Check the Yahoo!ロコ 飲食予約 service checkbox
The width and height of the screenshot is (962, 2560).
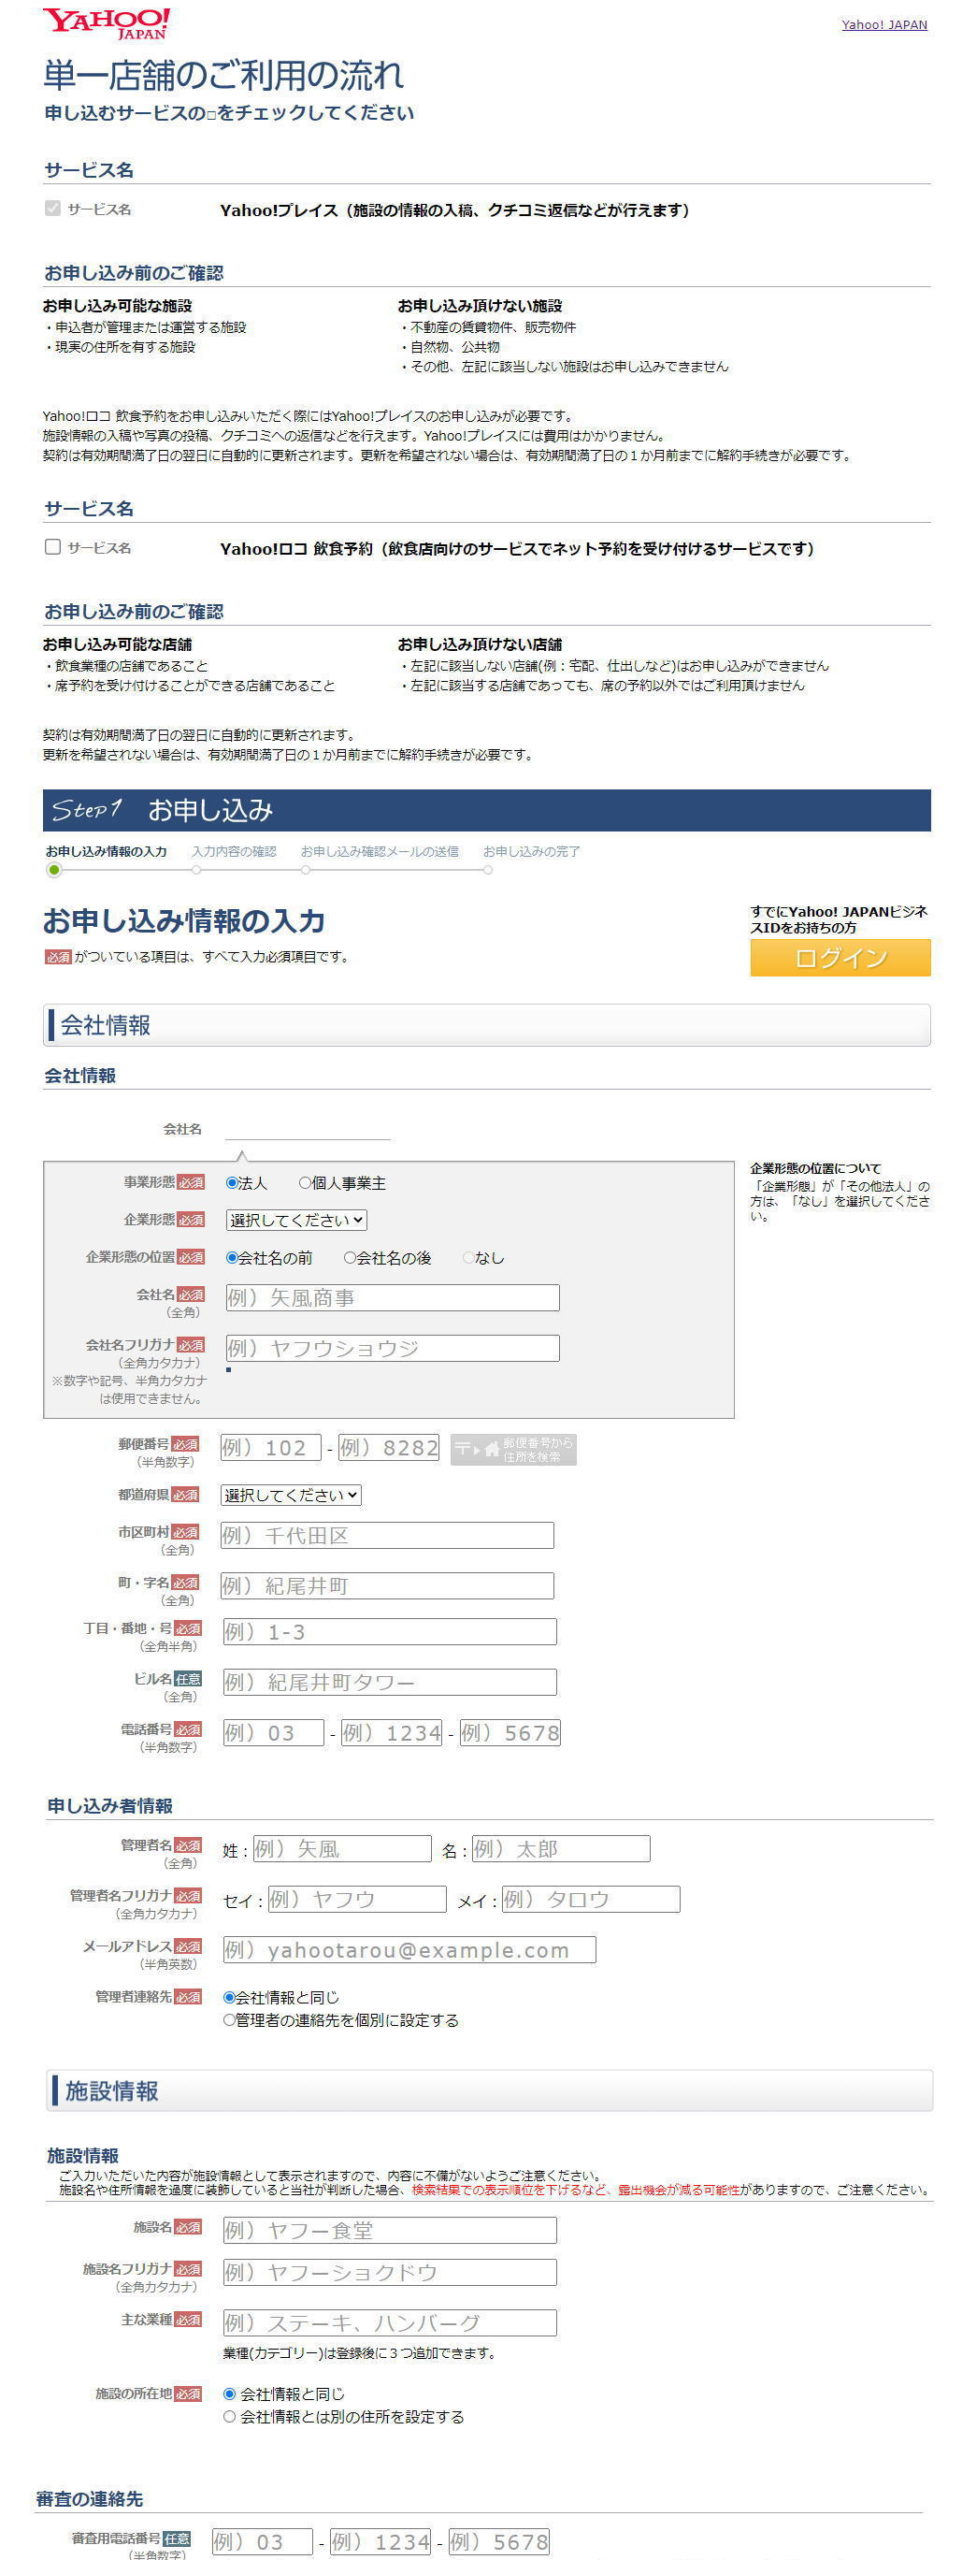[53, 547]
